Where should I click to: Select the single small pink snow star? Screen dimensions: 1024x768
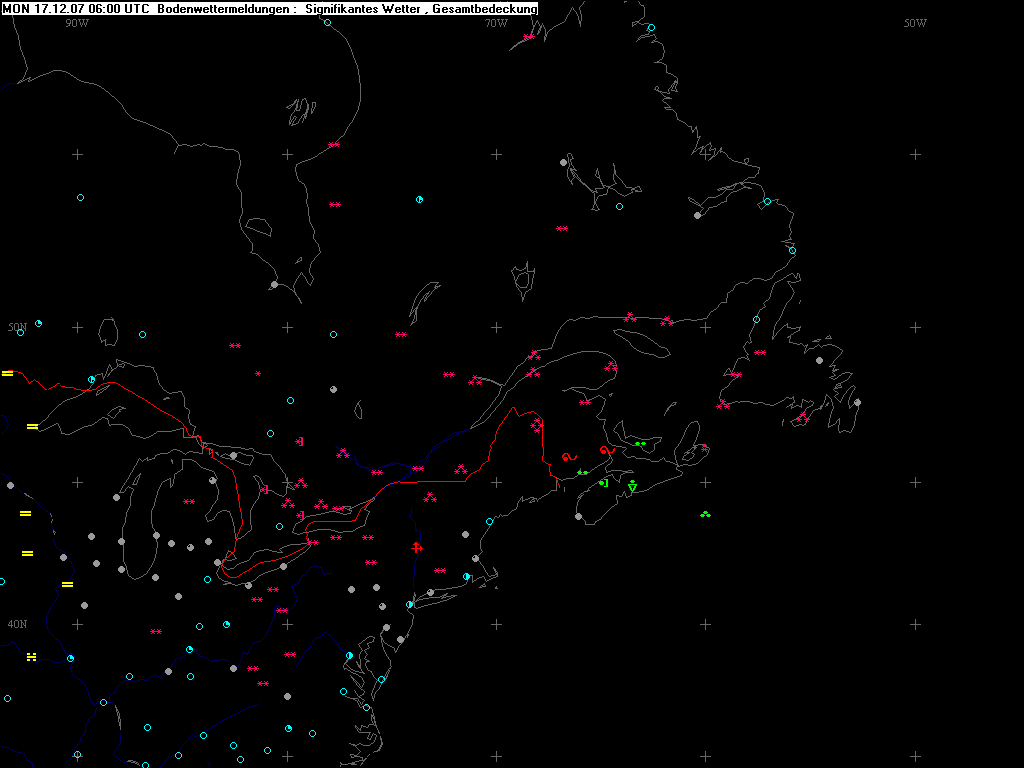tap(258, 373)
